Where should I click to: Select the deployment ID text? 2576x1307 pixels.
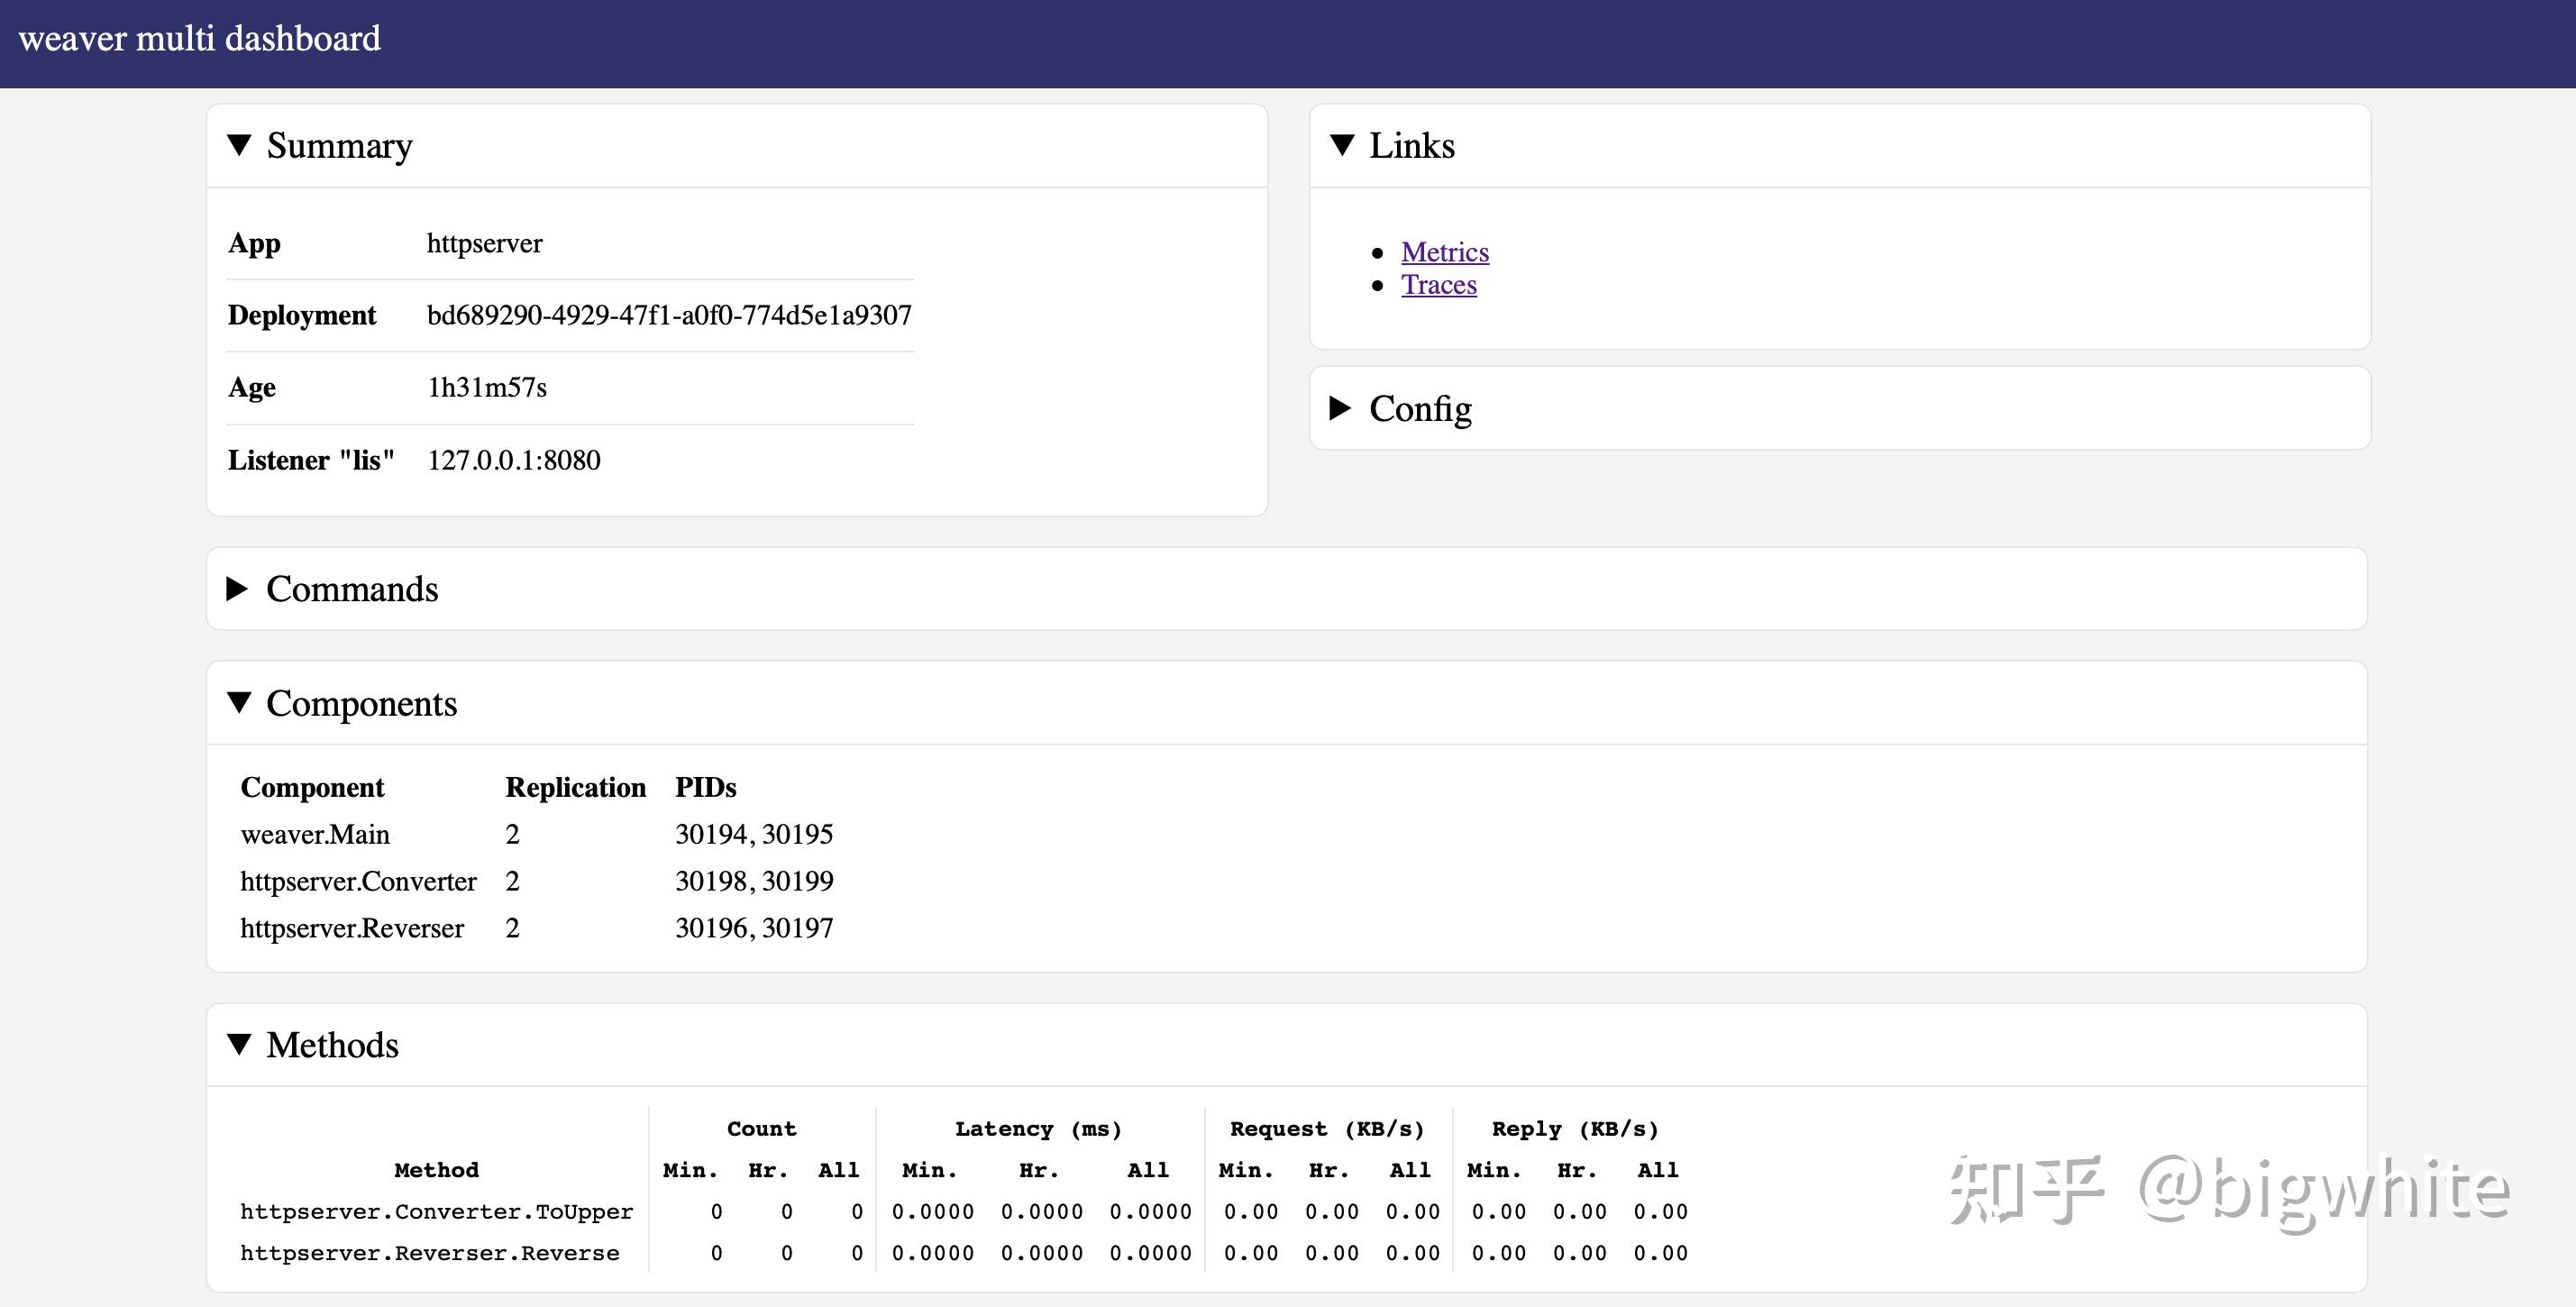click(x=669, y=315)
